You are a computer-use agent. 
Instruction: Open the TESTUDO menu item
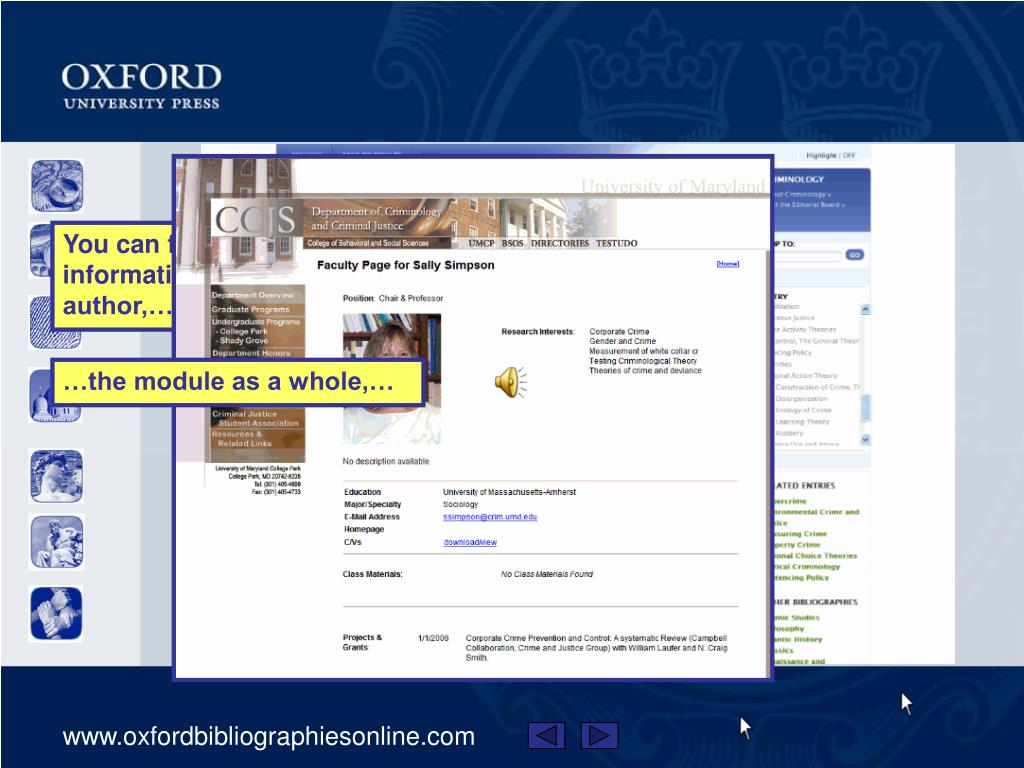(x=616, y=243)
